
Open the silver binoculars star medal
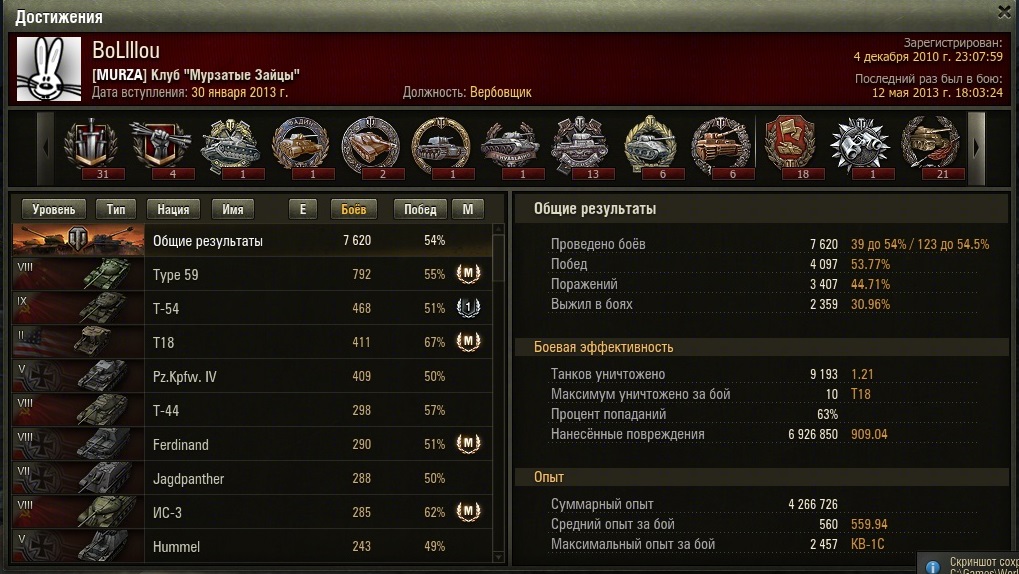coord(860,148)
